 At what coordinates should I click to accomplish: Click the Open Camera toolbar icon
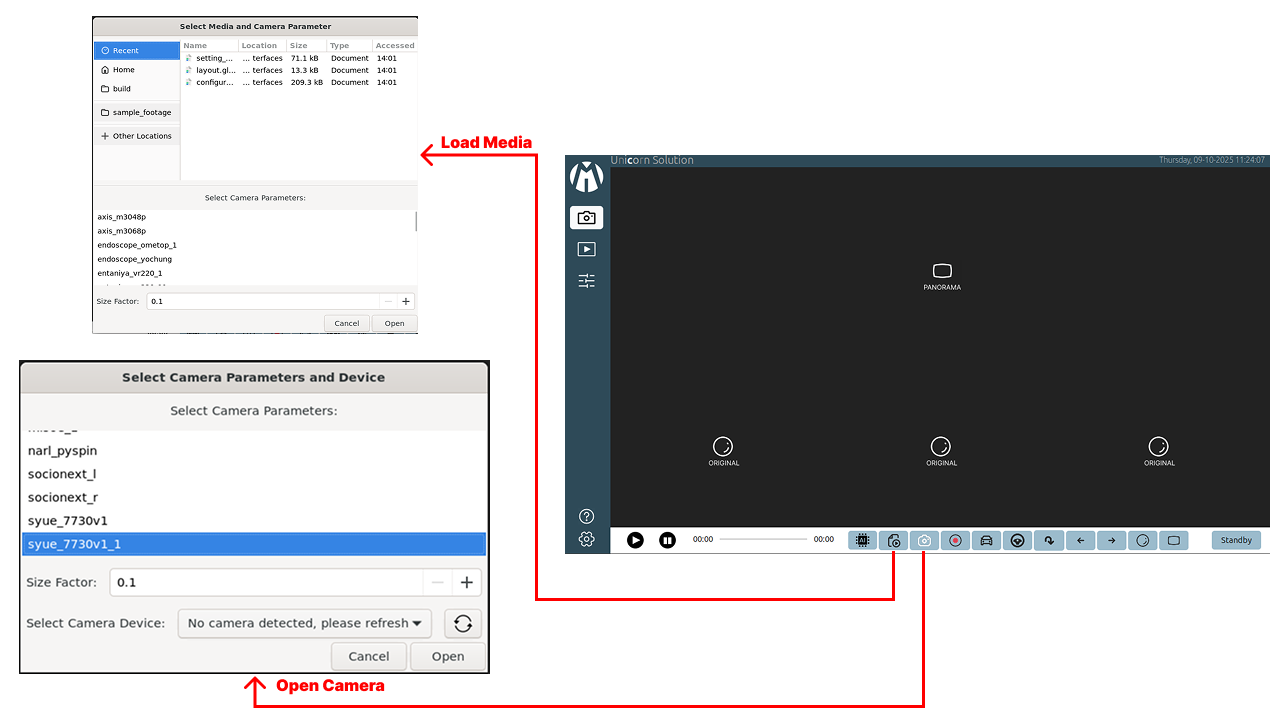coord(924,540)
